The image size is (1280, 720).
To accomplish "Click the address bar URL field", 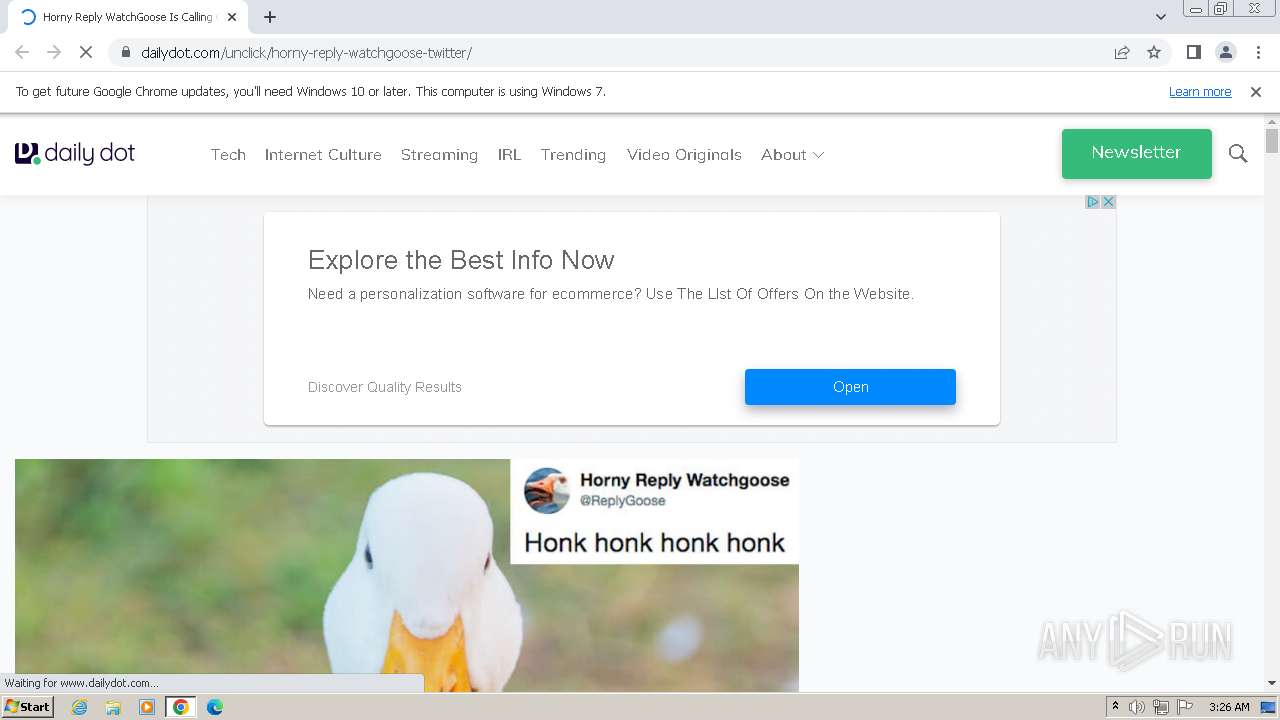I will (x=610, y=52).
